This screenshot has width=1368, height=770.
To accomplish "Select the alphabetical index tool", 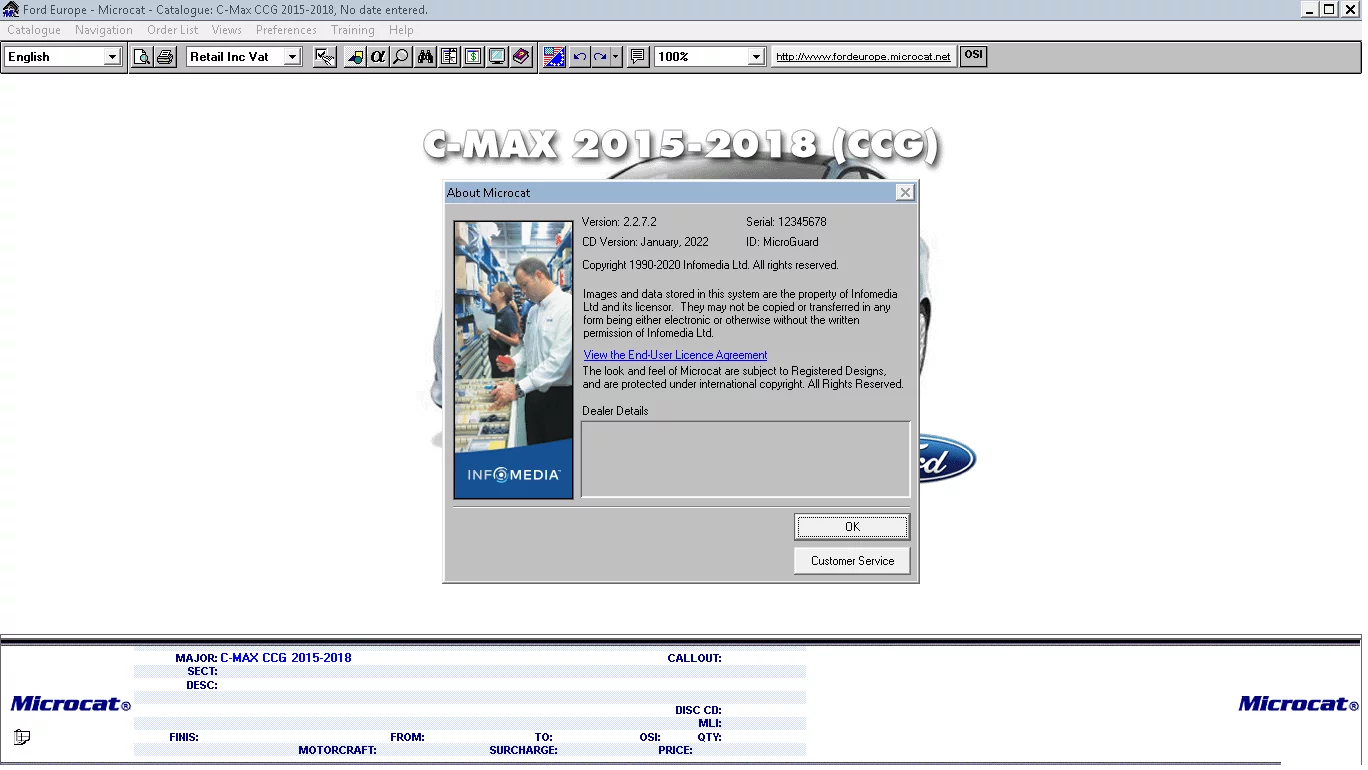I will (377, 56).
